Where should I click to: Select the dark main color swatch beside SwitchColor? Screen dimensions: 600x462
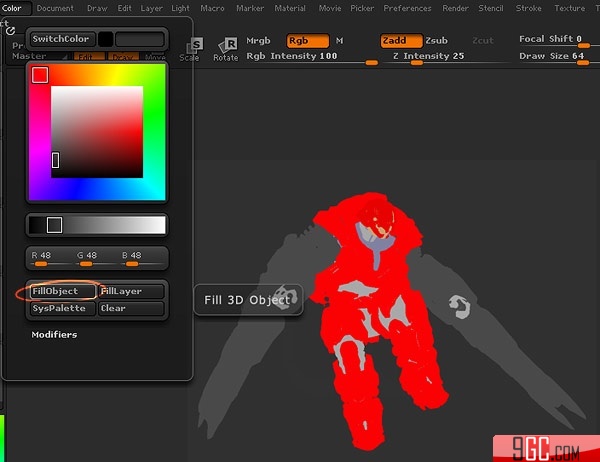(x=140, y=39)
